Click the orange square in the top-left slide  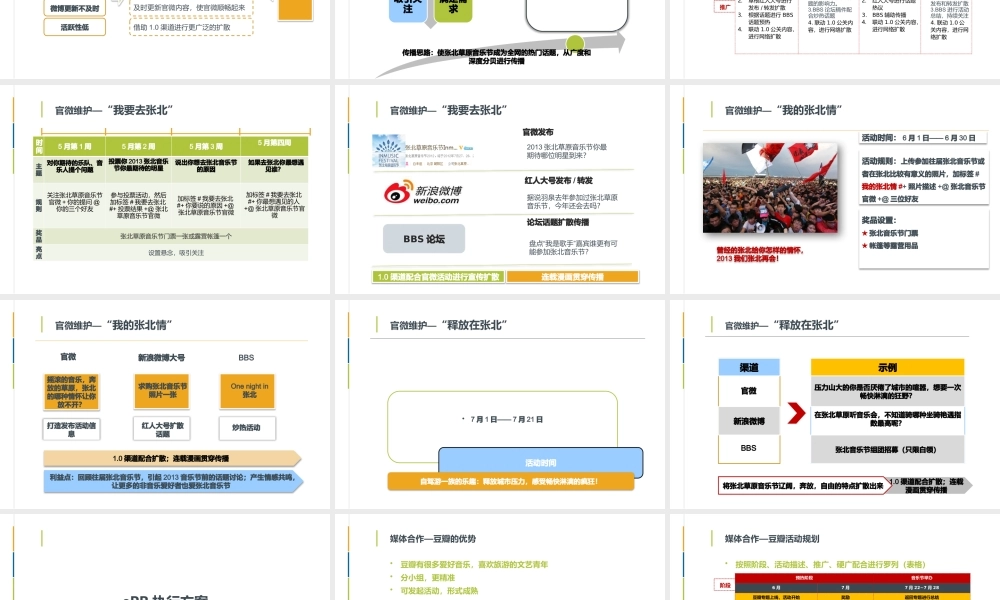click(295, 10)
